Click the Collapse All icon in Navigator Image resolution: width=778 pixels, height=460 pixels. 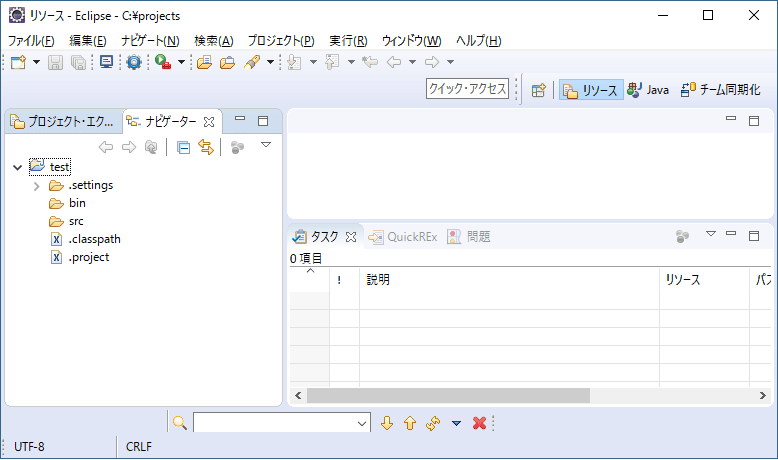coord(184,147)
